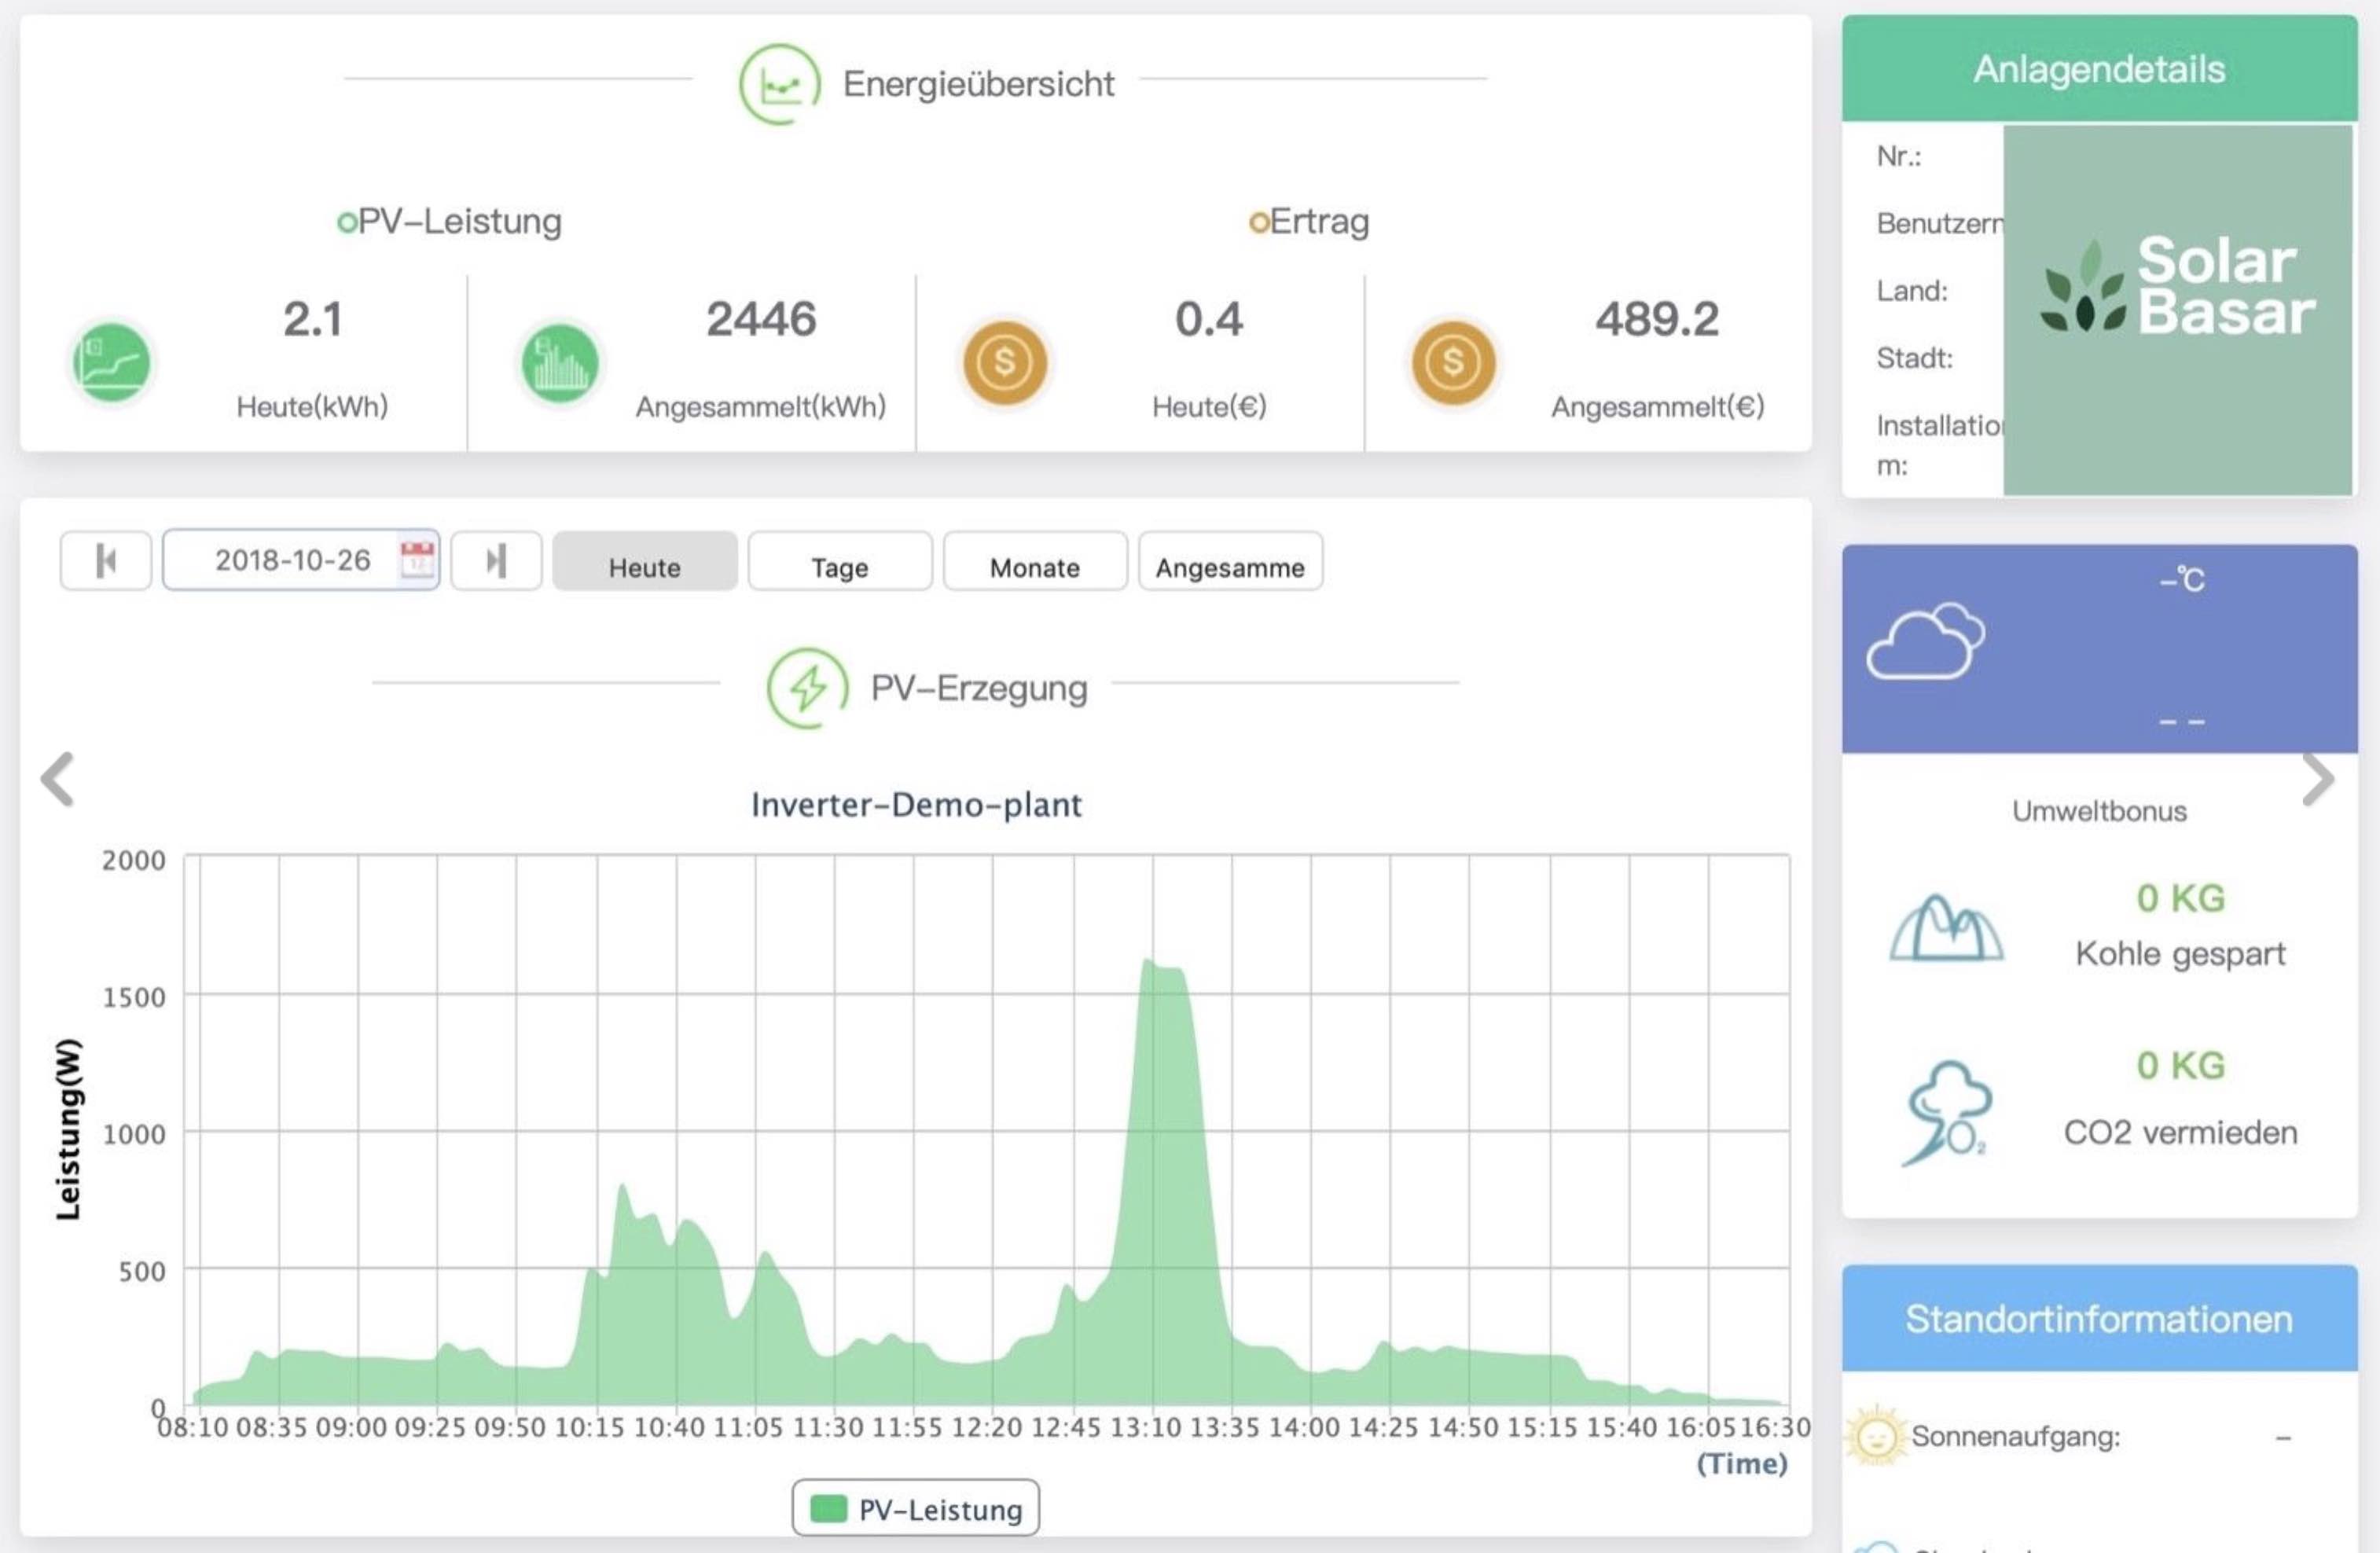The width and height of the screenshot is (2380, 1553).
Task: Show next chart with right chevron
Action: (x=2317, y=779)
